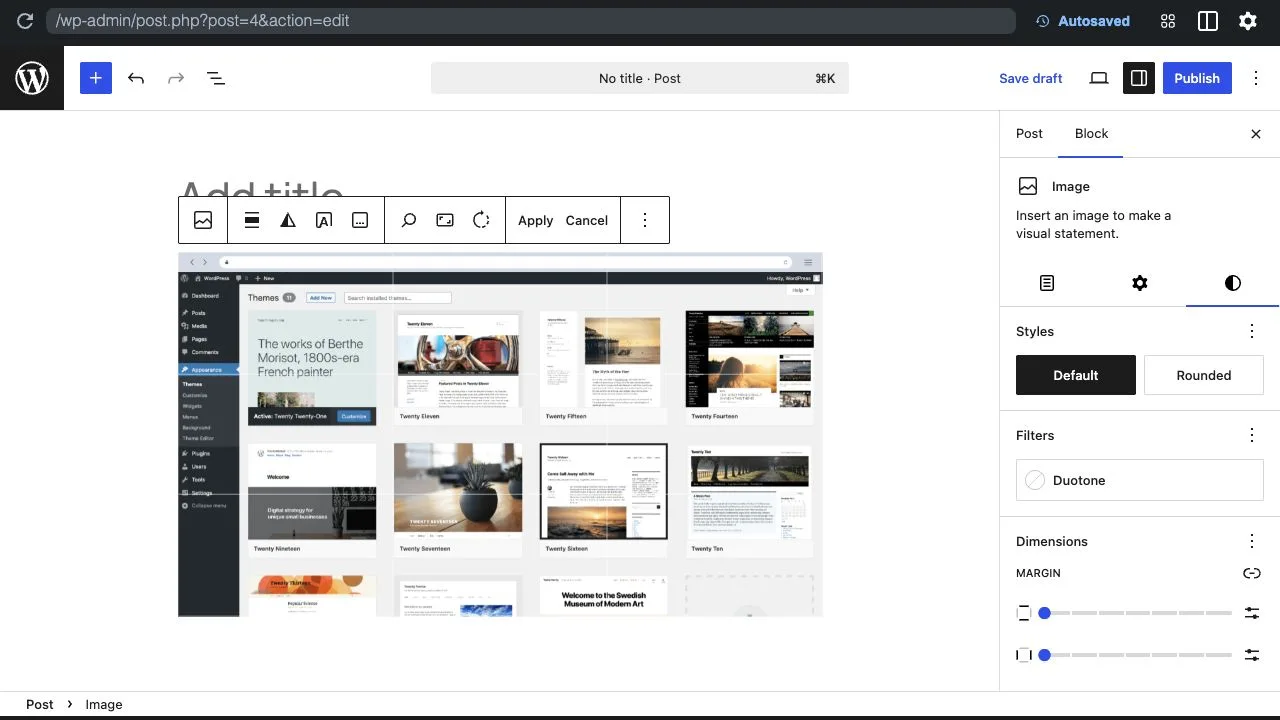Set custom size for first margin
The width and height of the screenshot is (1280, 720).
(x=1252, y=613)
